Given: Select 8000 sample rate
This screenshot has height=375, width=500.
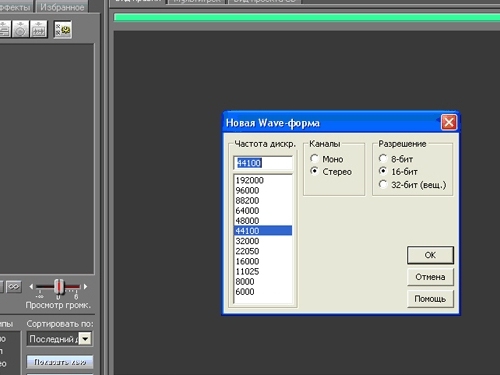Looking at the screenshot, I should click(x=263, y=281).
